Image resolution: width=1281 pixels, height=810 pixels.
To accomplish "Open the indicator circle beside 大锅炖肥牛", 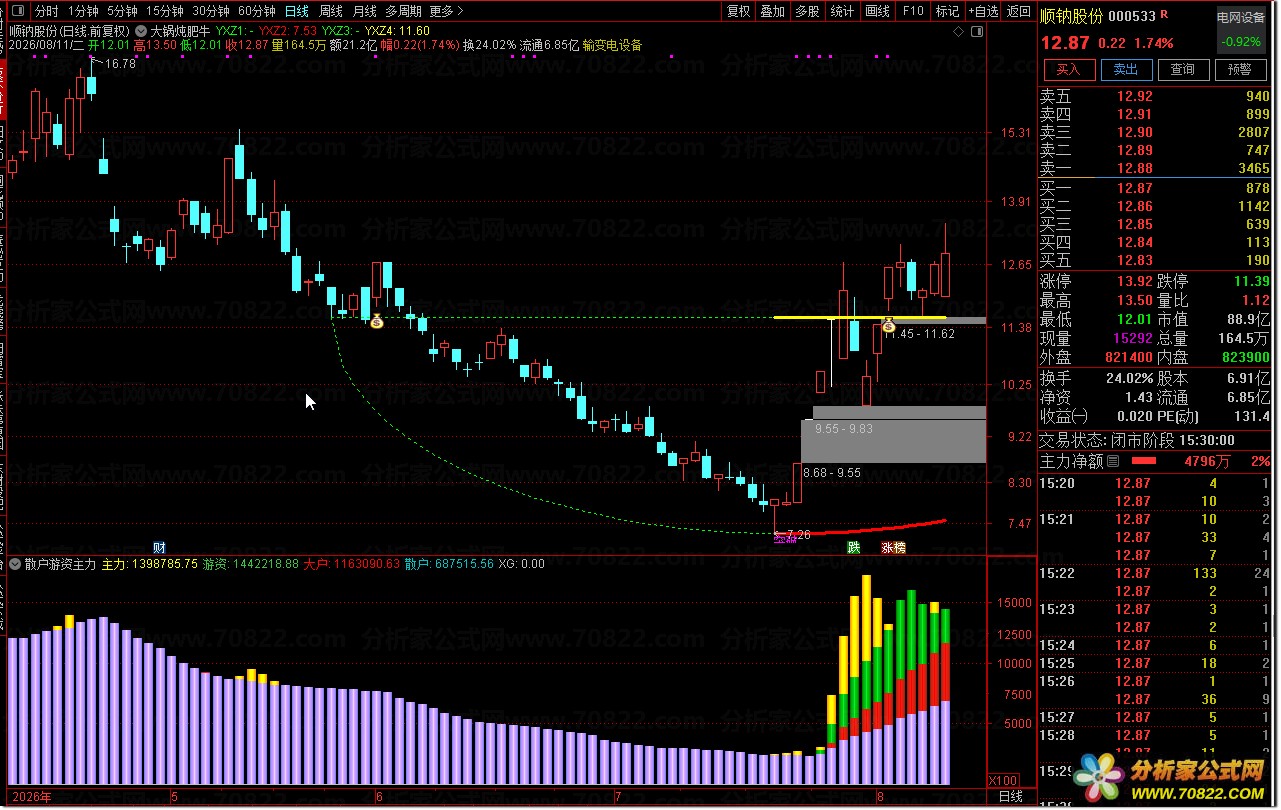I will pos(139,31).
